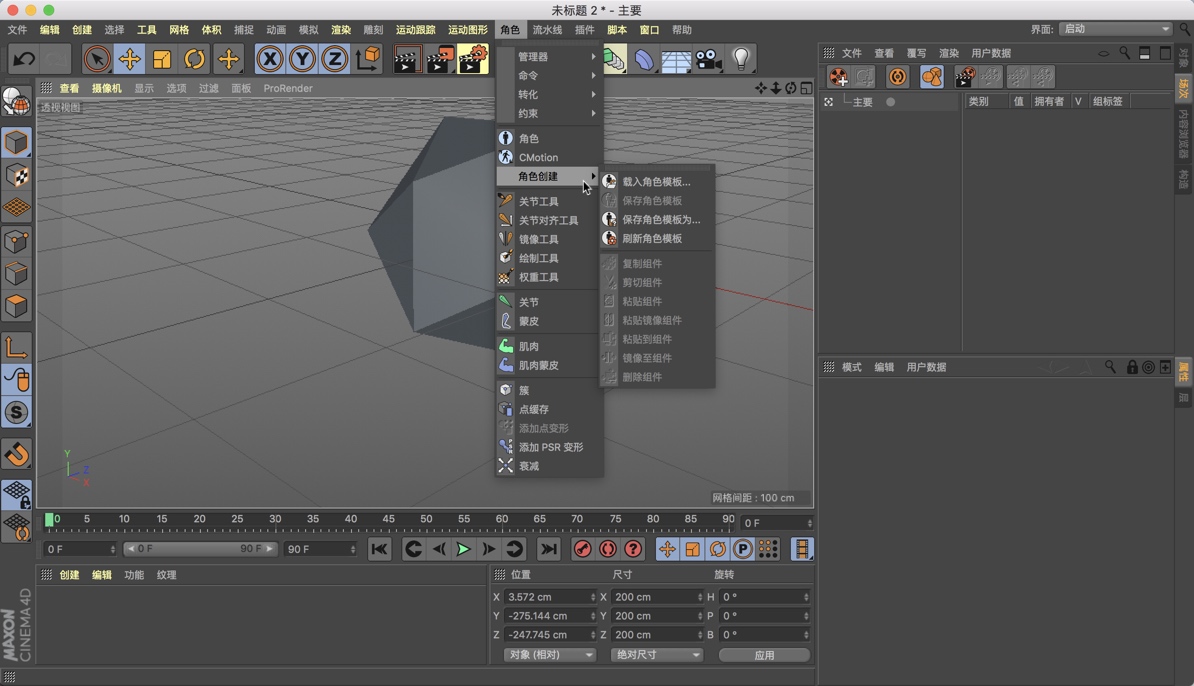Toggle Autokeying button
This screenshot has height=686, width=1194.
(x=608, y=549)
